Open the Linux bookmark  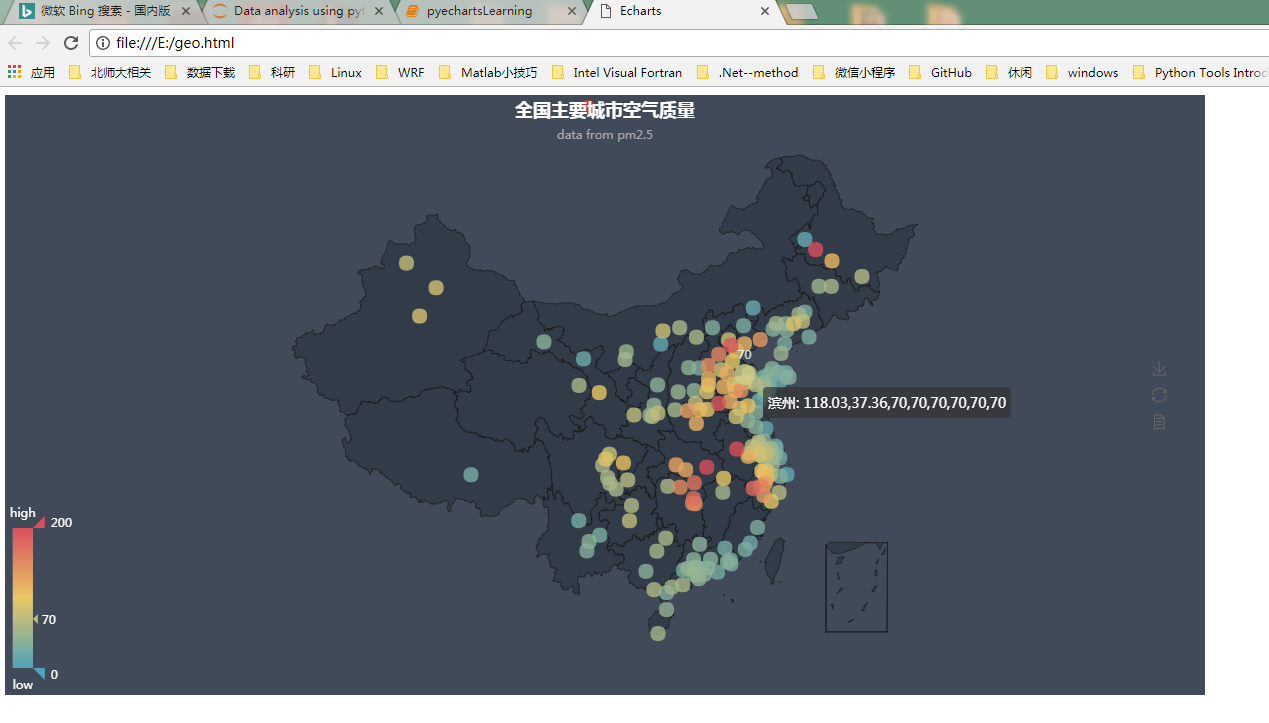(x=344, y=71)
